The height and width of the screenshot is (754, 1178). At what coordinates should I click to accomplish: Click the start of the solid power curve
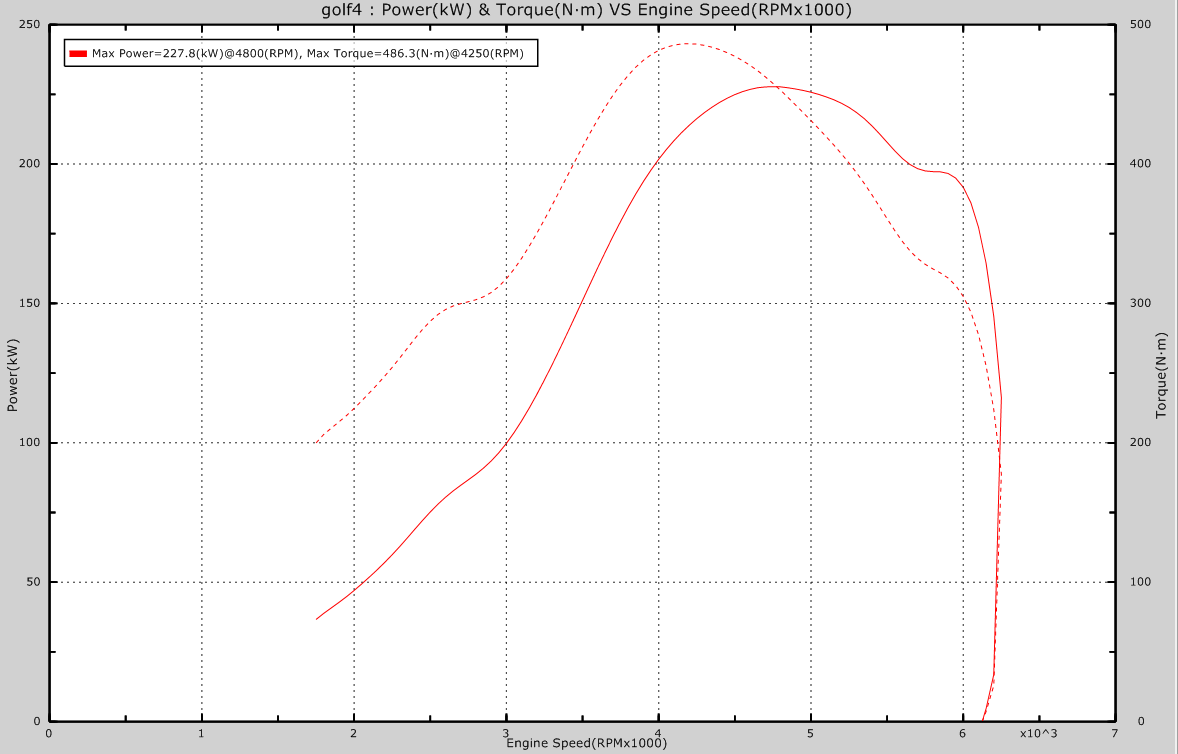tap(316, 619)
